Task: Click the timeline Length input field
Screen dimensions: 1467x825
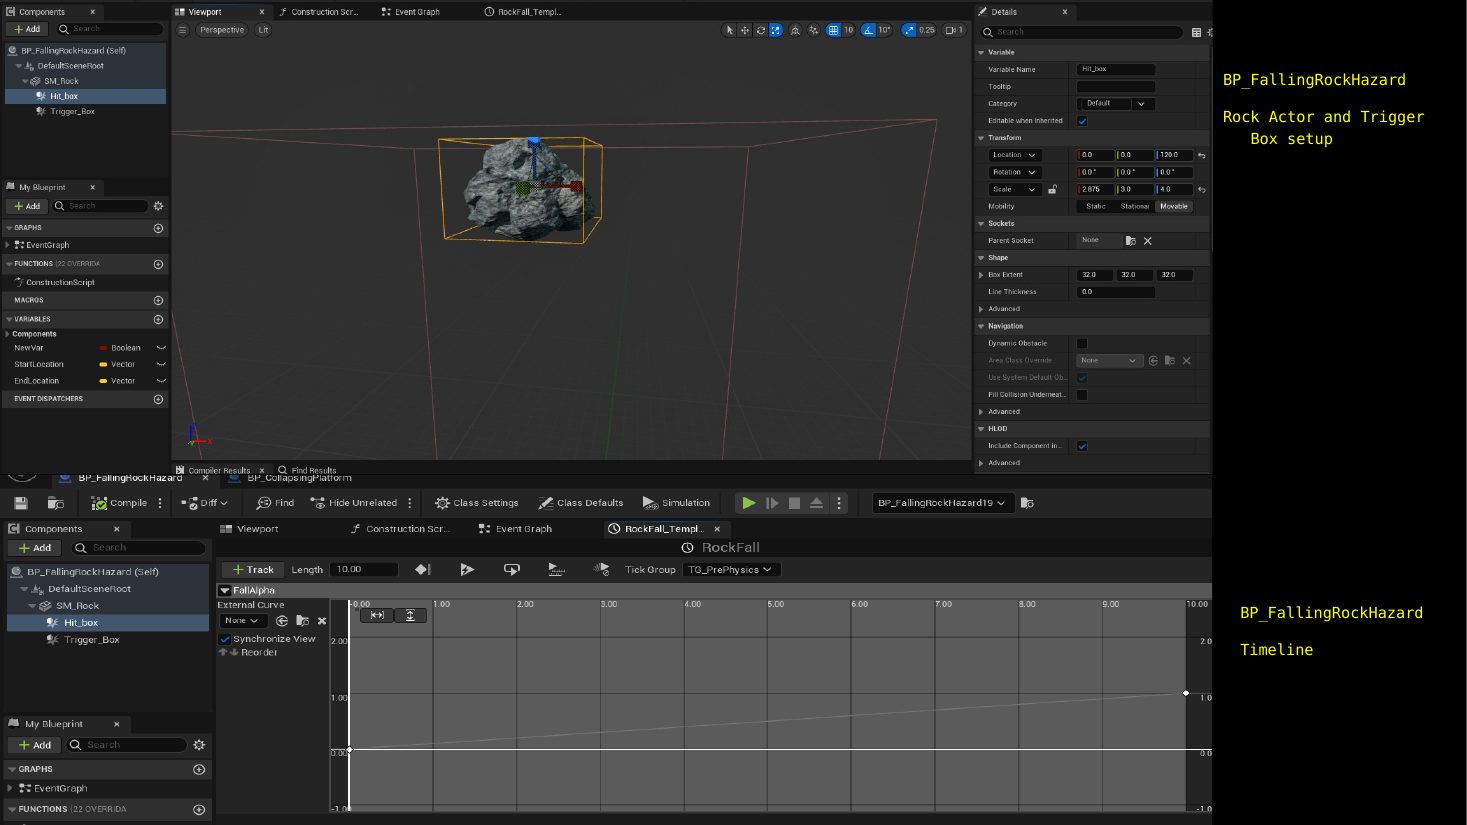Action: (x=364, y=569)
